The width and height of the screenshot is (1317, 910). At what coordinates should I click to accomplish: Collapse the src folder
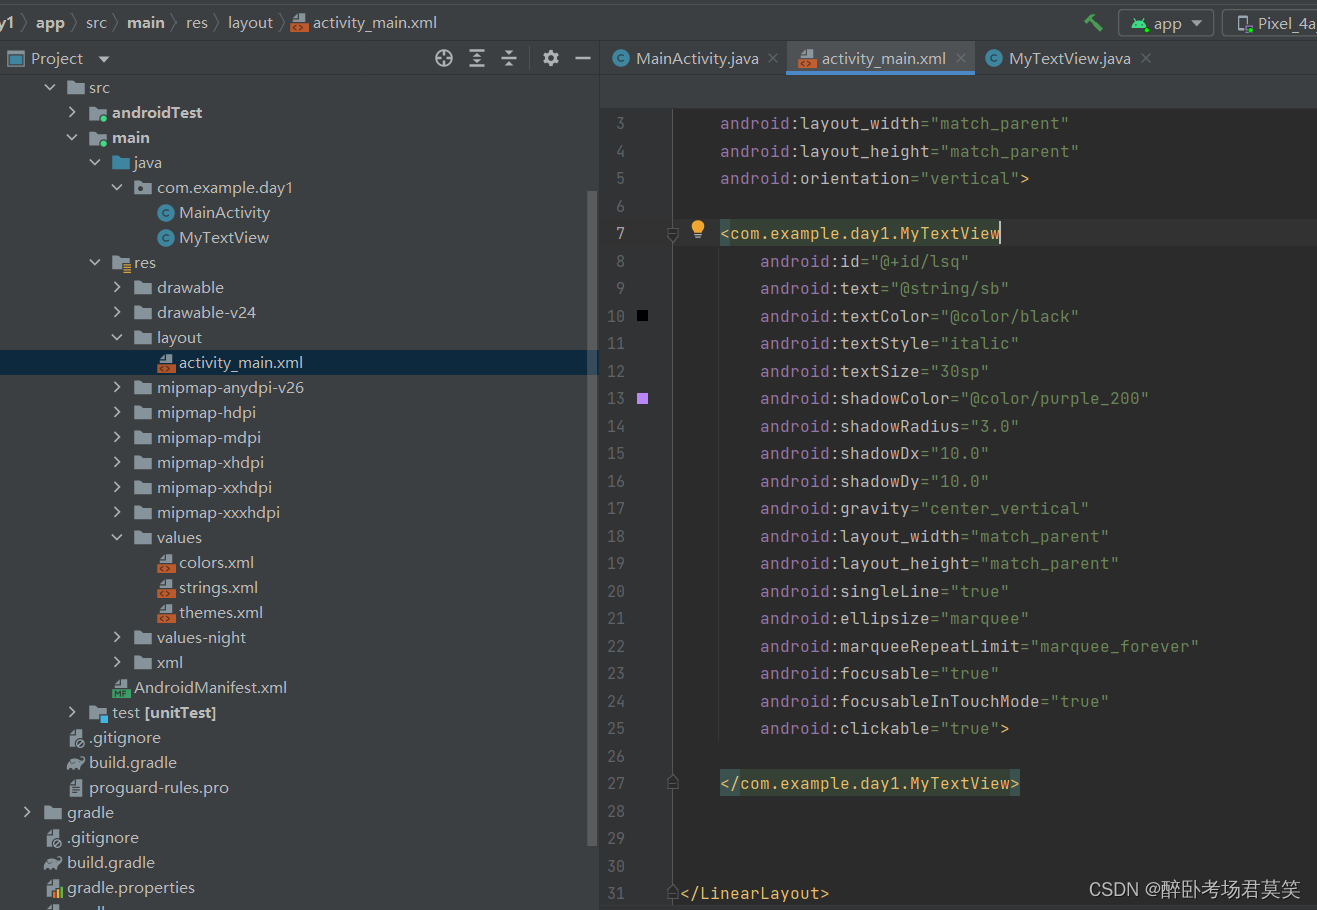click(50, 87)
